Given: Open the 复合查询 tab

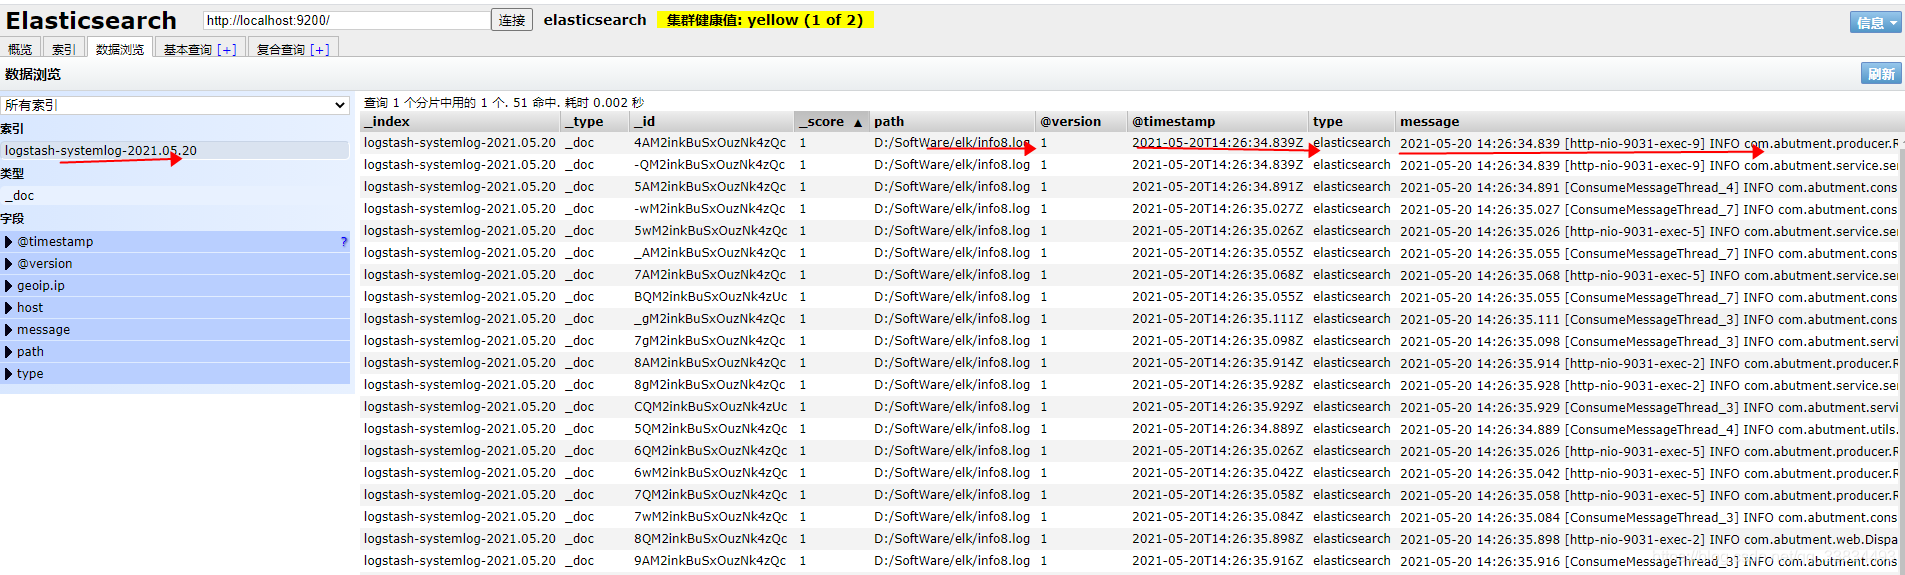Looking at the screenshot, I should click(x=281, y=49).
